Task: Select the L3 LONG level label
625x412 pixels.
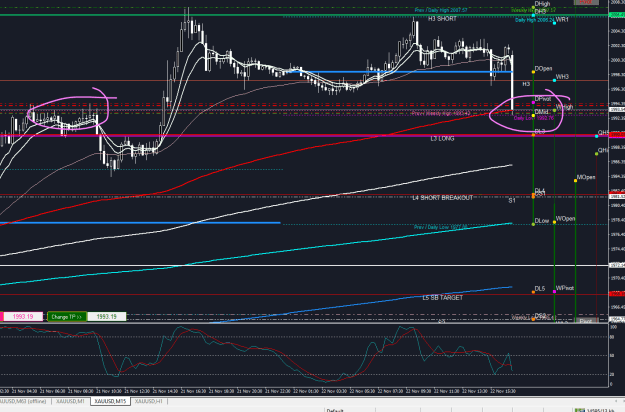Action: [442, 138]
